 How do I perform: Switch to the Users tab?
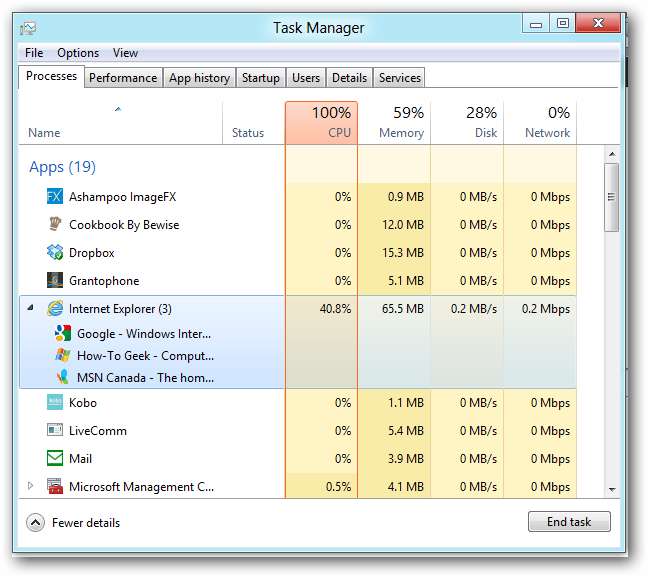pos(306,78)
